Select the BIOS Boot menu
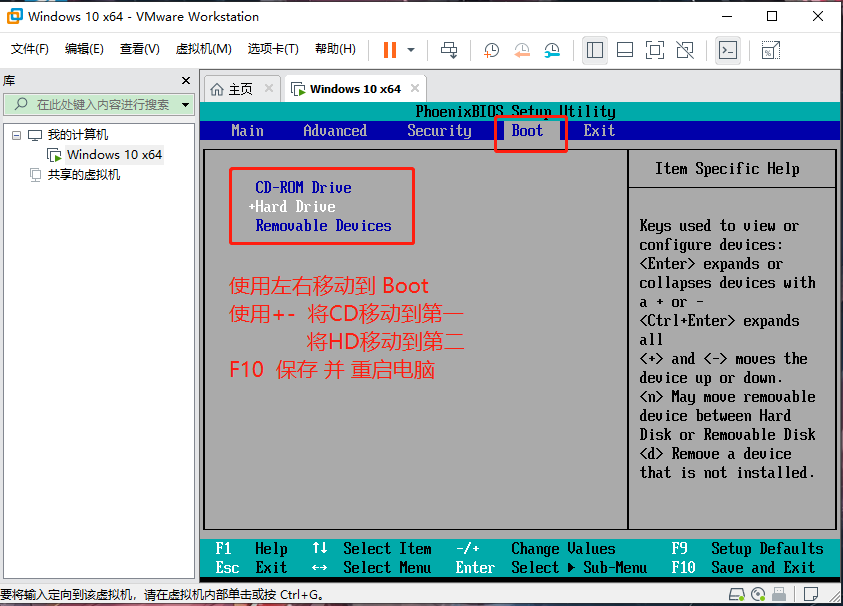Viewport: 843px width, 606px height. [527, 131]
